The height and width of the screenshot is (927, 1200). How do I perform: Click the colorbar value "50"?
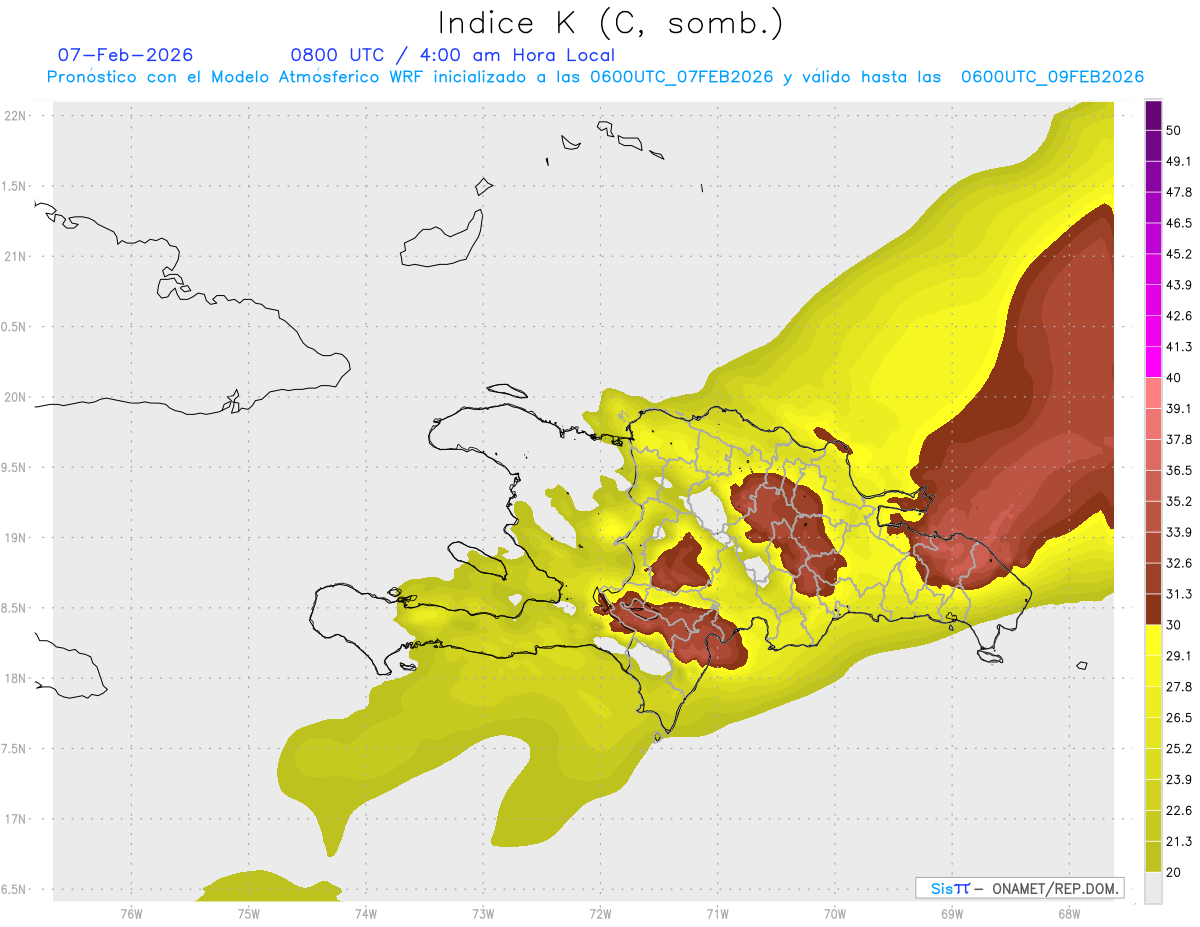pos(1174,131)
